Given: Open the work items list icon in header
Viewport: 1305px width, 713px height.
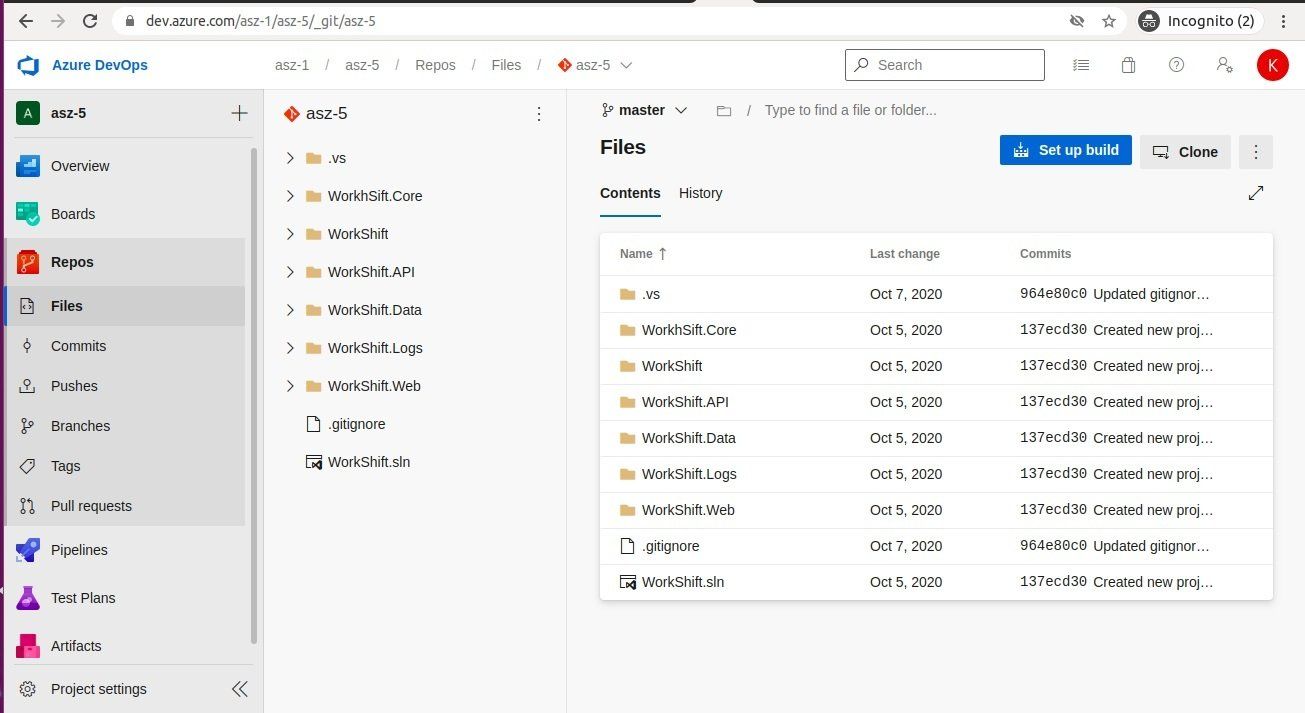Looking at the screenshot, I should (1081, 65).
